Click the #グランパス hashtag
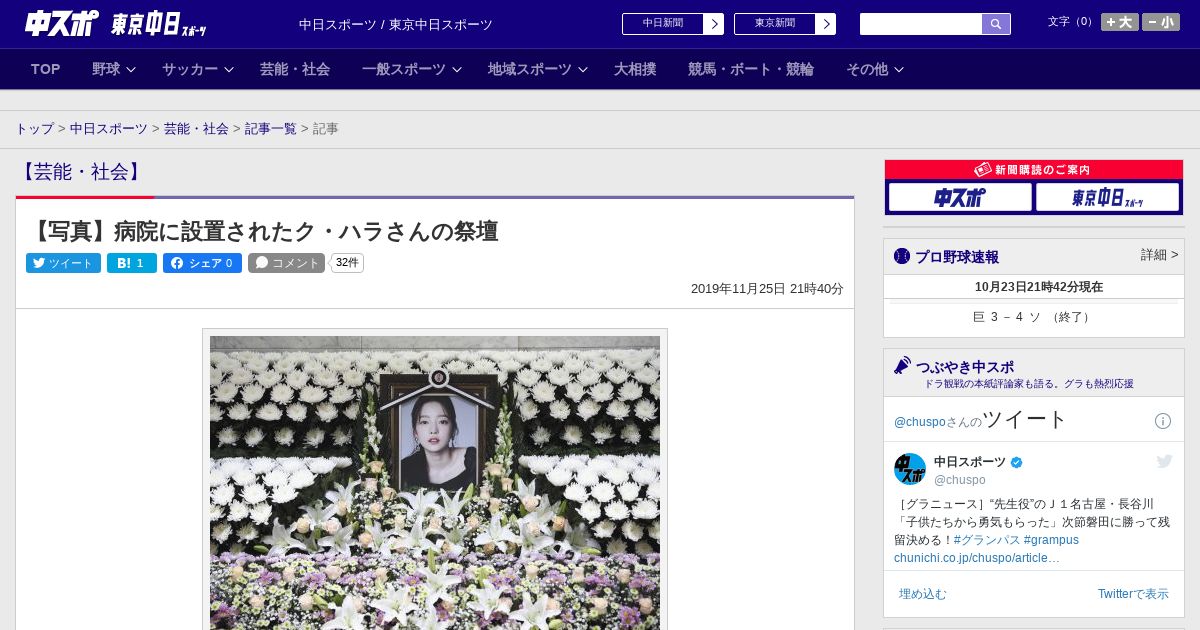This screenshot has width=1200, height=630. 987,540
